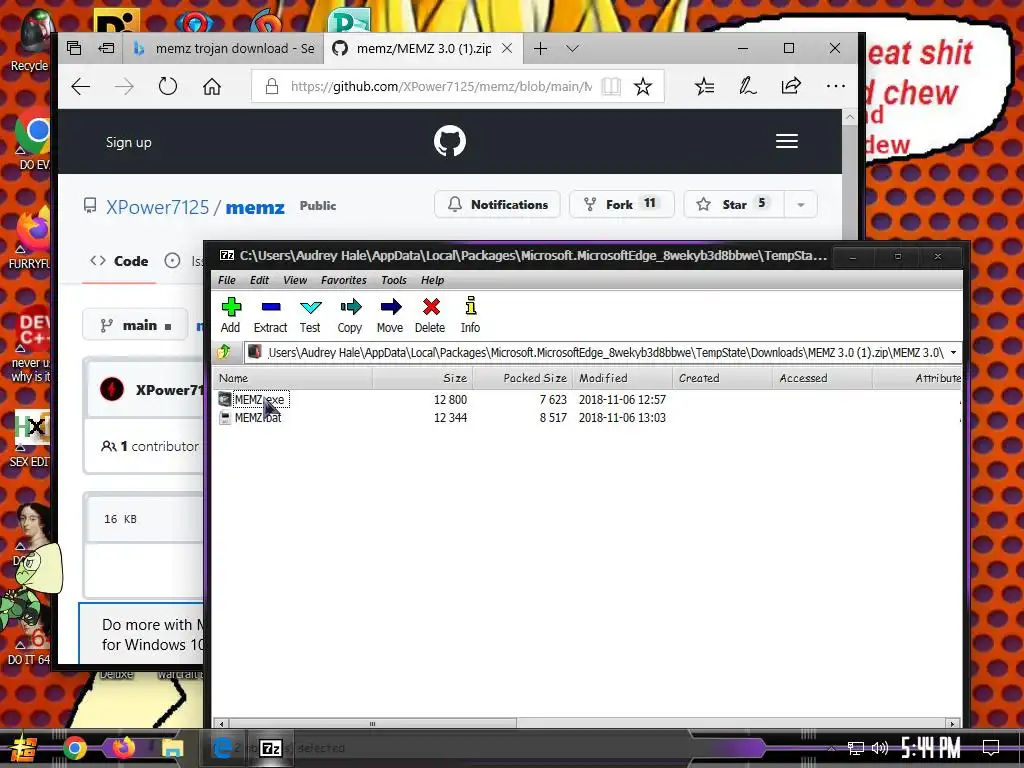This screenshot has height=768, width=1024.
Task: Go up one folder in 7-Zip
Action: tap(224, 353)
